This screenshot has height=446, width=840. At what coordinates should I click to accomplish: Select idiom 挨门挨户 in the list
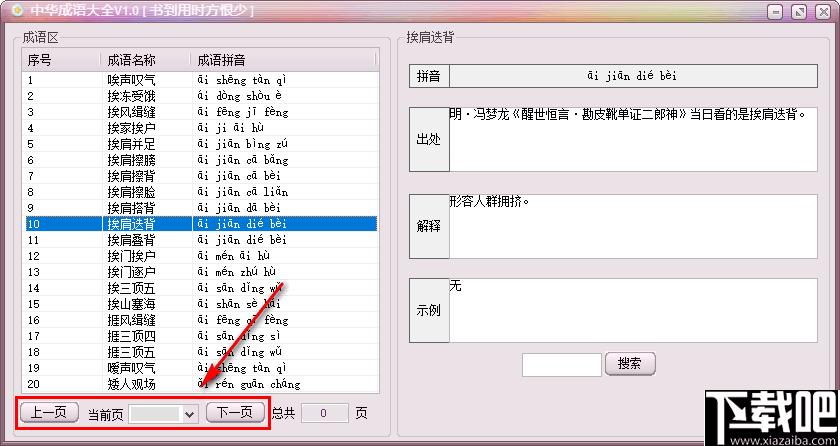coord(131,256)
